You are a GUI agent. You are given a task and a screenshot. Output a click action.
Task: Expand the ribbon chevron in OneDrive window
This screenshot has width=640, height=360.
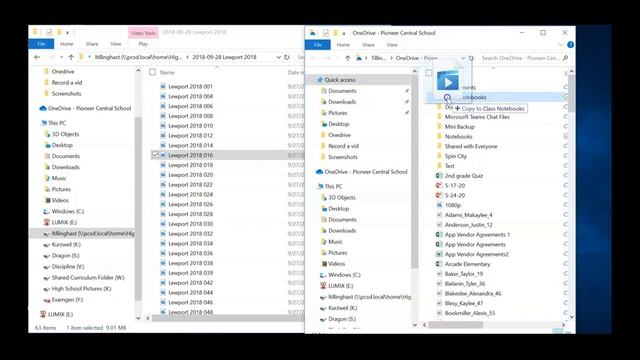click(x=560, y=44)
